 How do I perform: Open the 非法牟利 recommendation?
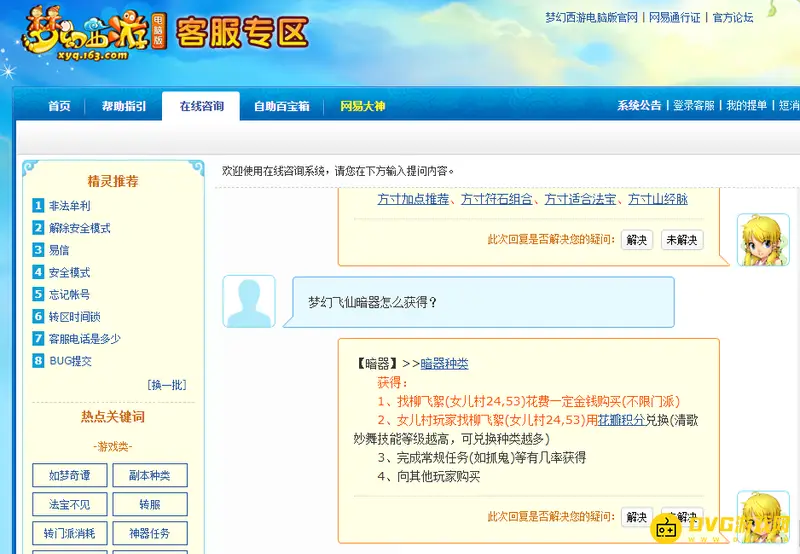click(x=69, y=206)
